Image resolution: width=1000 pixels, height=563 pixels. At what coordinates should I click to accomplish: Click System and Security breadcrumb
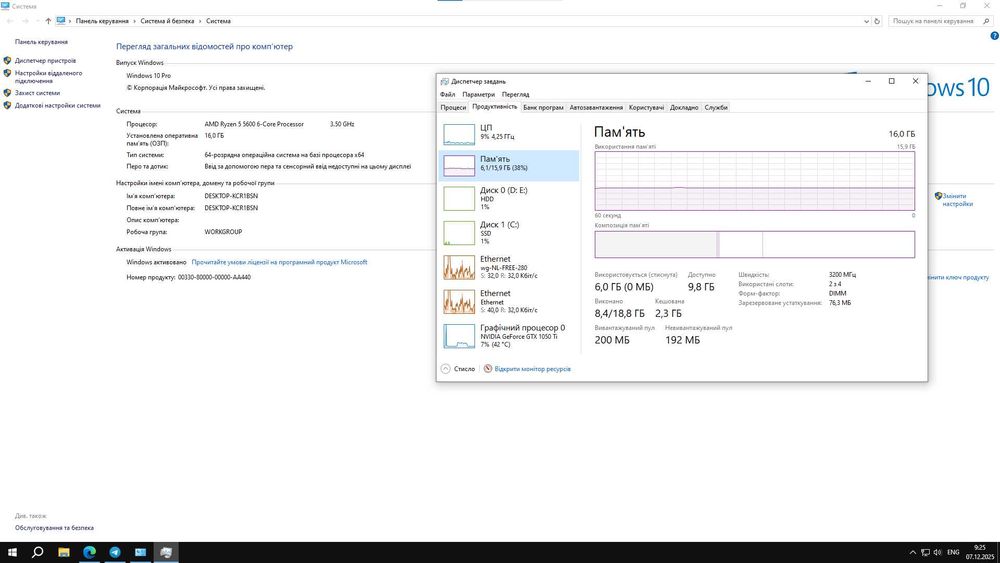click(167, 21)
